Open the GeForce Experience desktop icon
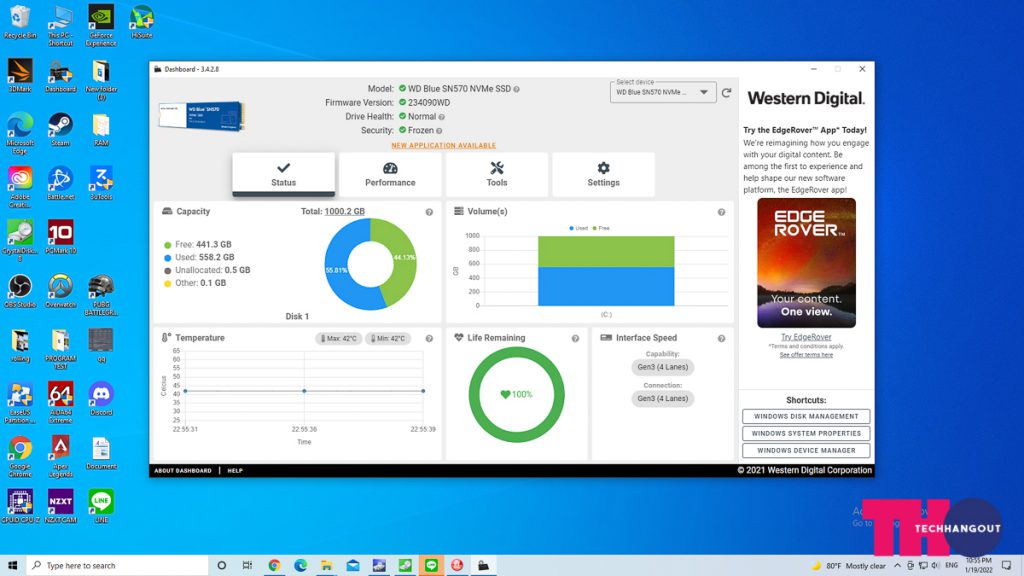 pos(101,25)
